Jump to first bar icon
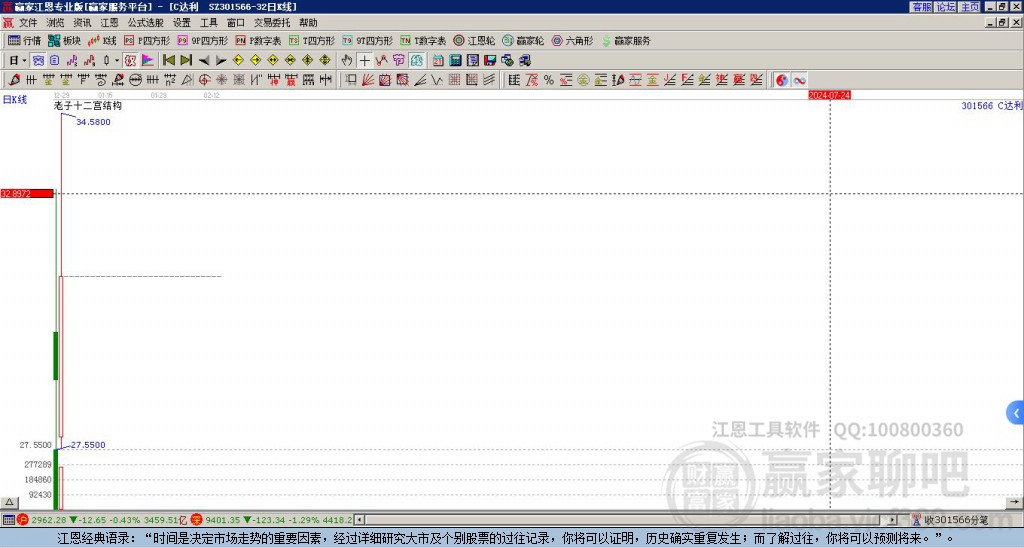 168,60
